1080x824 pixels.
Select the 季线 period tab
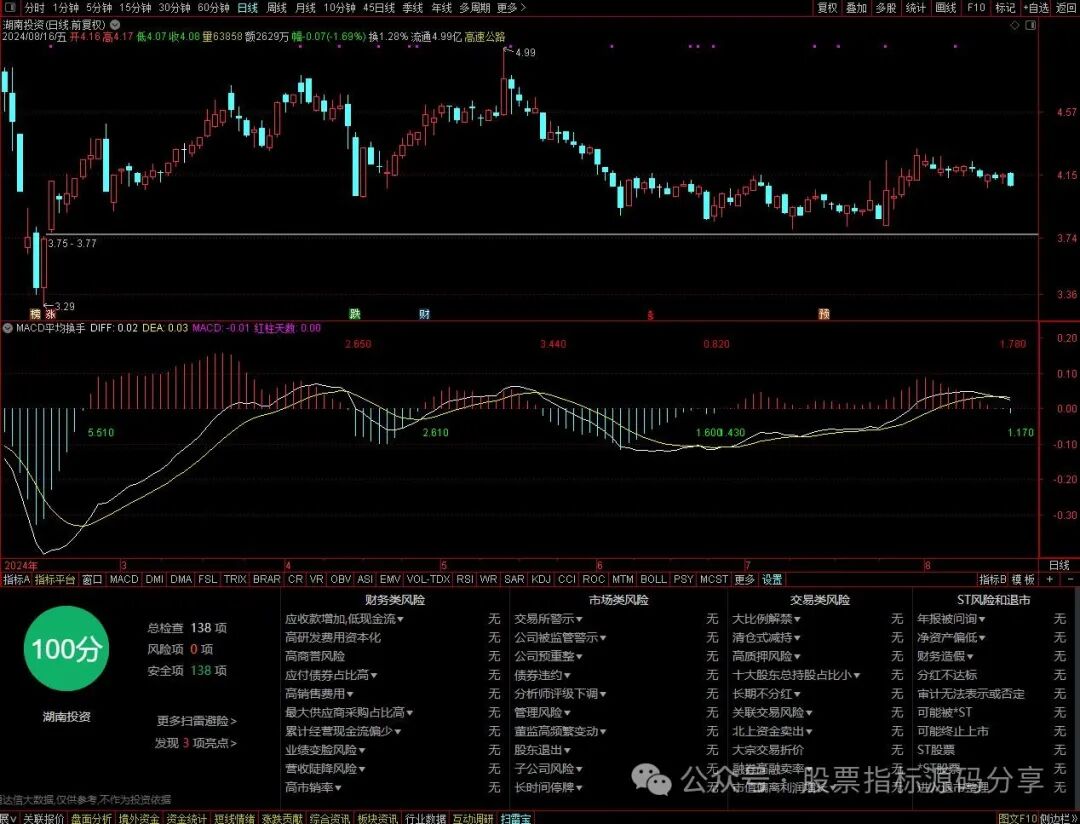tap(413, 8)
